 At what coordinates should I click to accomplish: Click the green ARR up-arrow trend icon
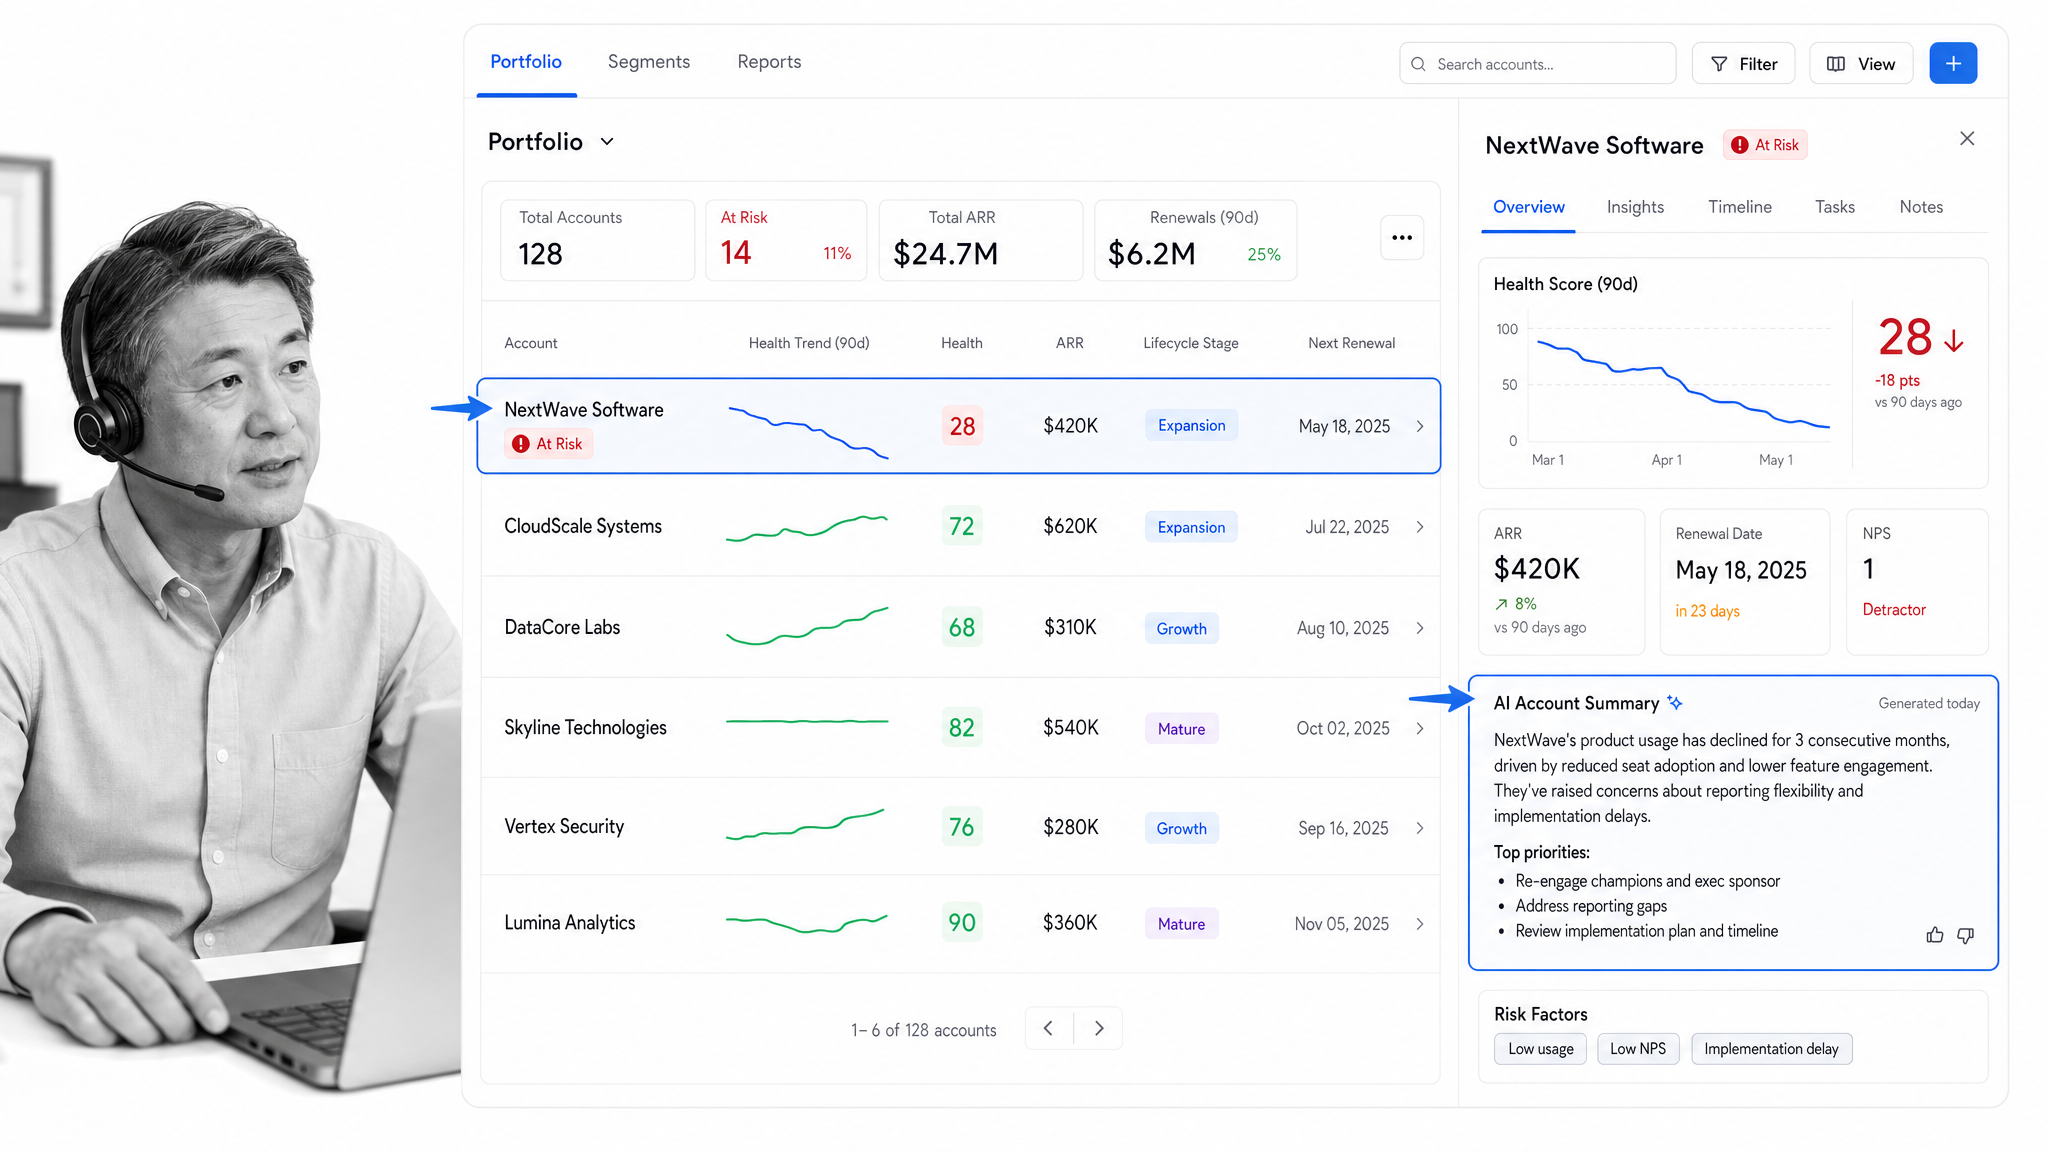coord(1501,604)
